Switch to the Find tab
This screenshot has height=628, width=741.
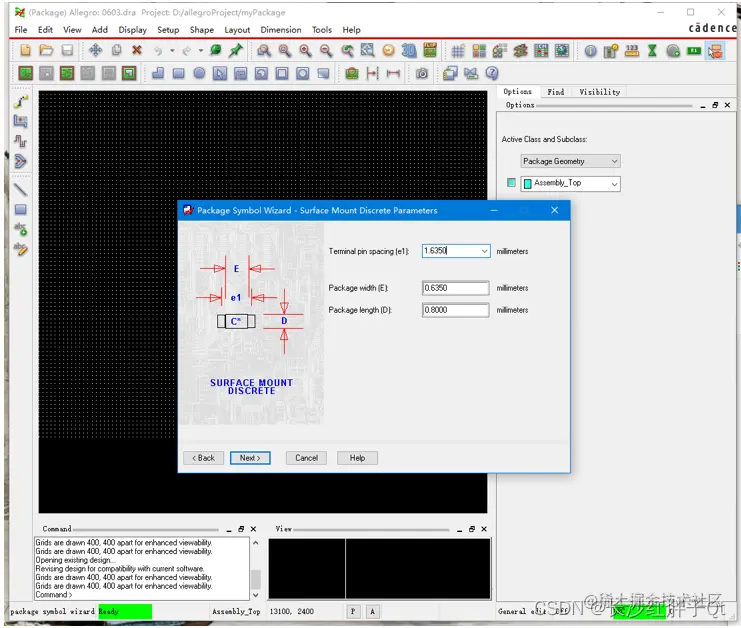click(x=556, y=92)
